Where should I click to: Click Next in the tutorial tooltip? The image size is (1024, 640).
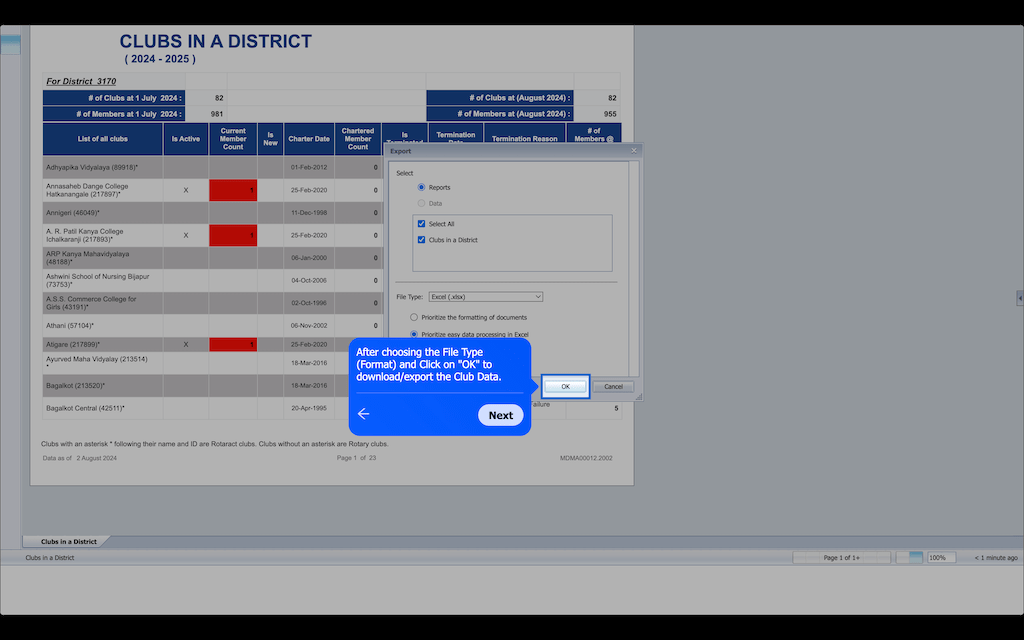tap(500, 415)
